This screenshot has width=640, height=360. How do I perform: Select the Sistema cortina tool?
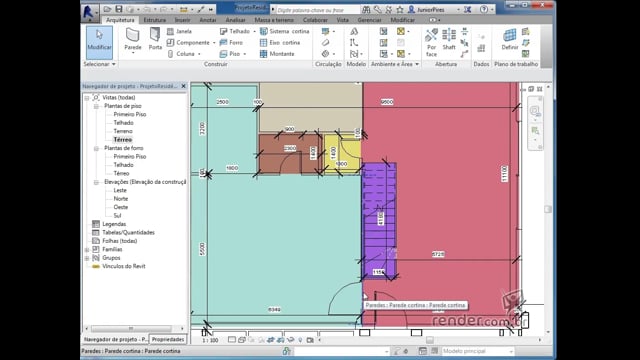[x=285, y=31]
